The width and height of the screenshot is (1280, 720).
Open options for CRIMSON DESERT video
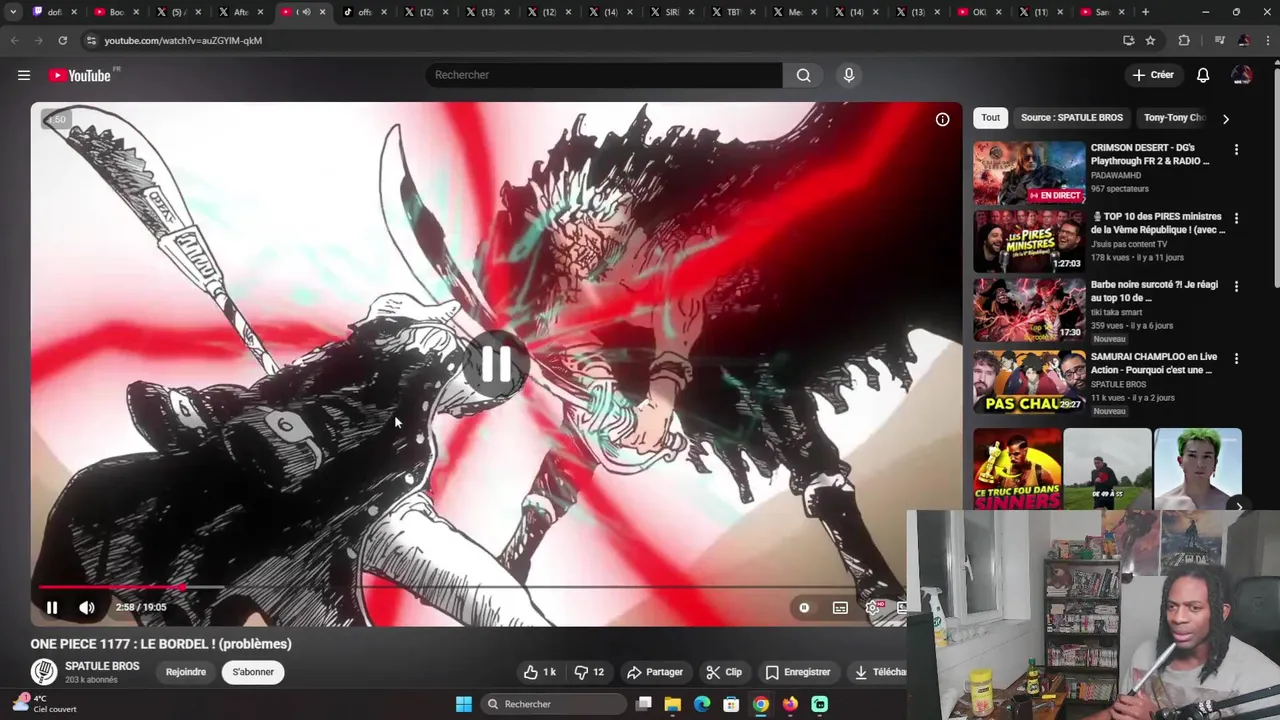click(1236, 150)
